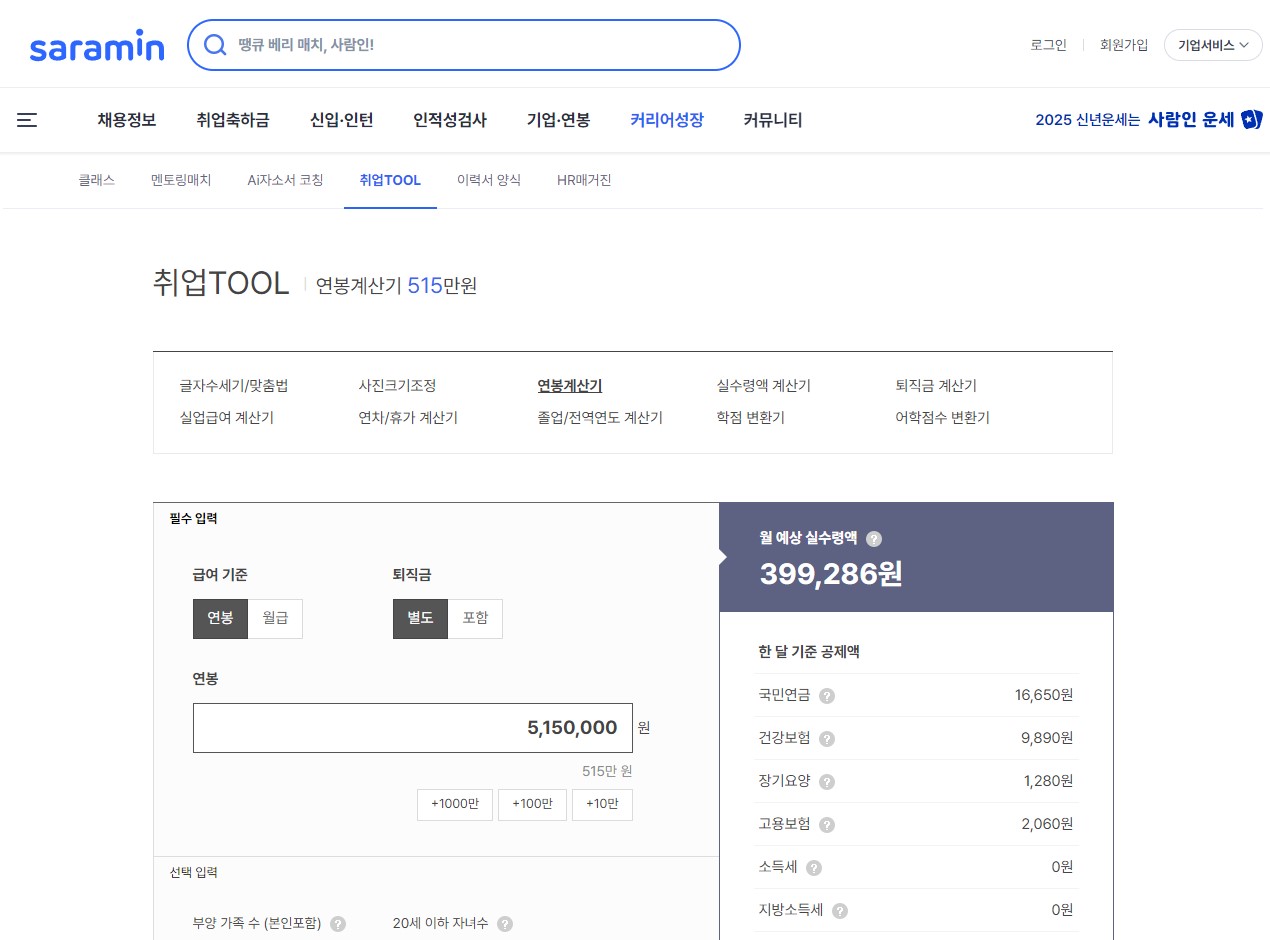Click the annual salary input field
Image resolution: width=1270 pixels, height=940 pixels.
coord(412,727)
